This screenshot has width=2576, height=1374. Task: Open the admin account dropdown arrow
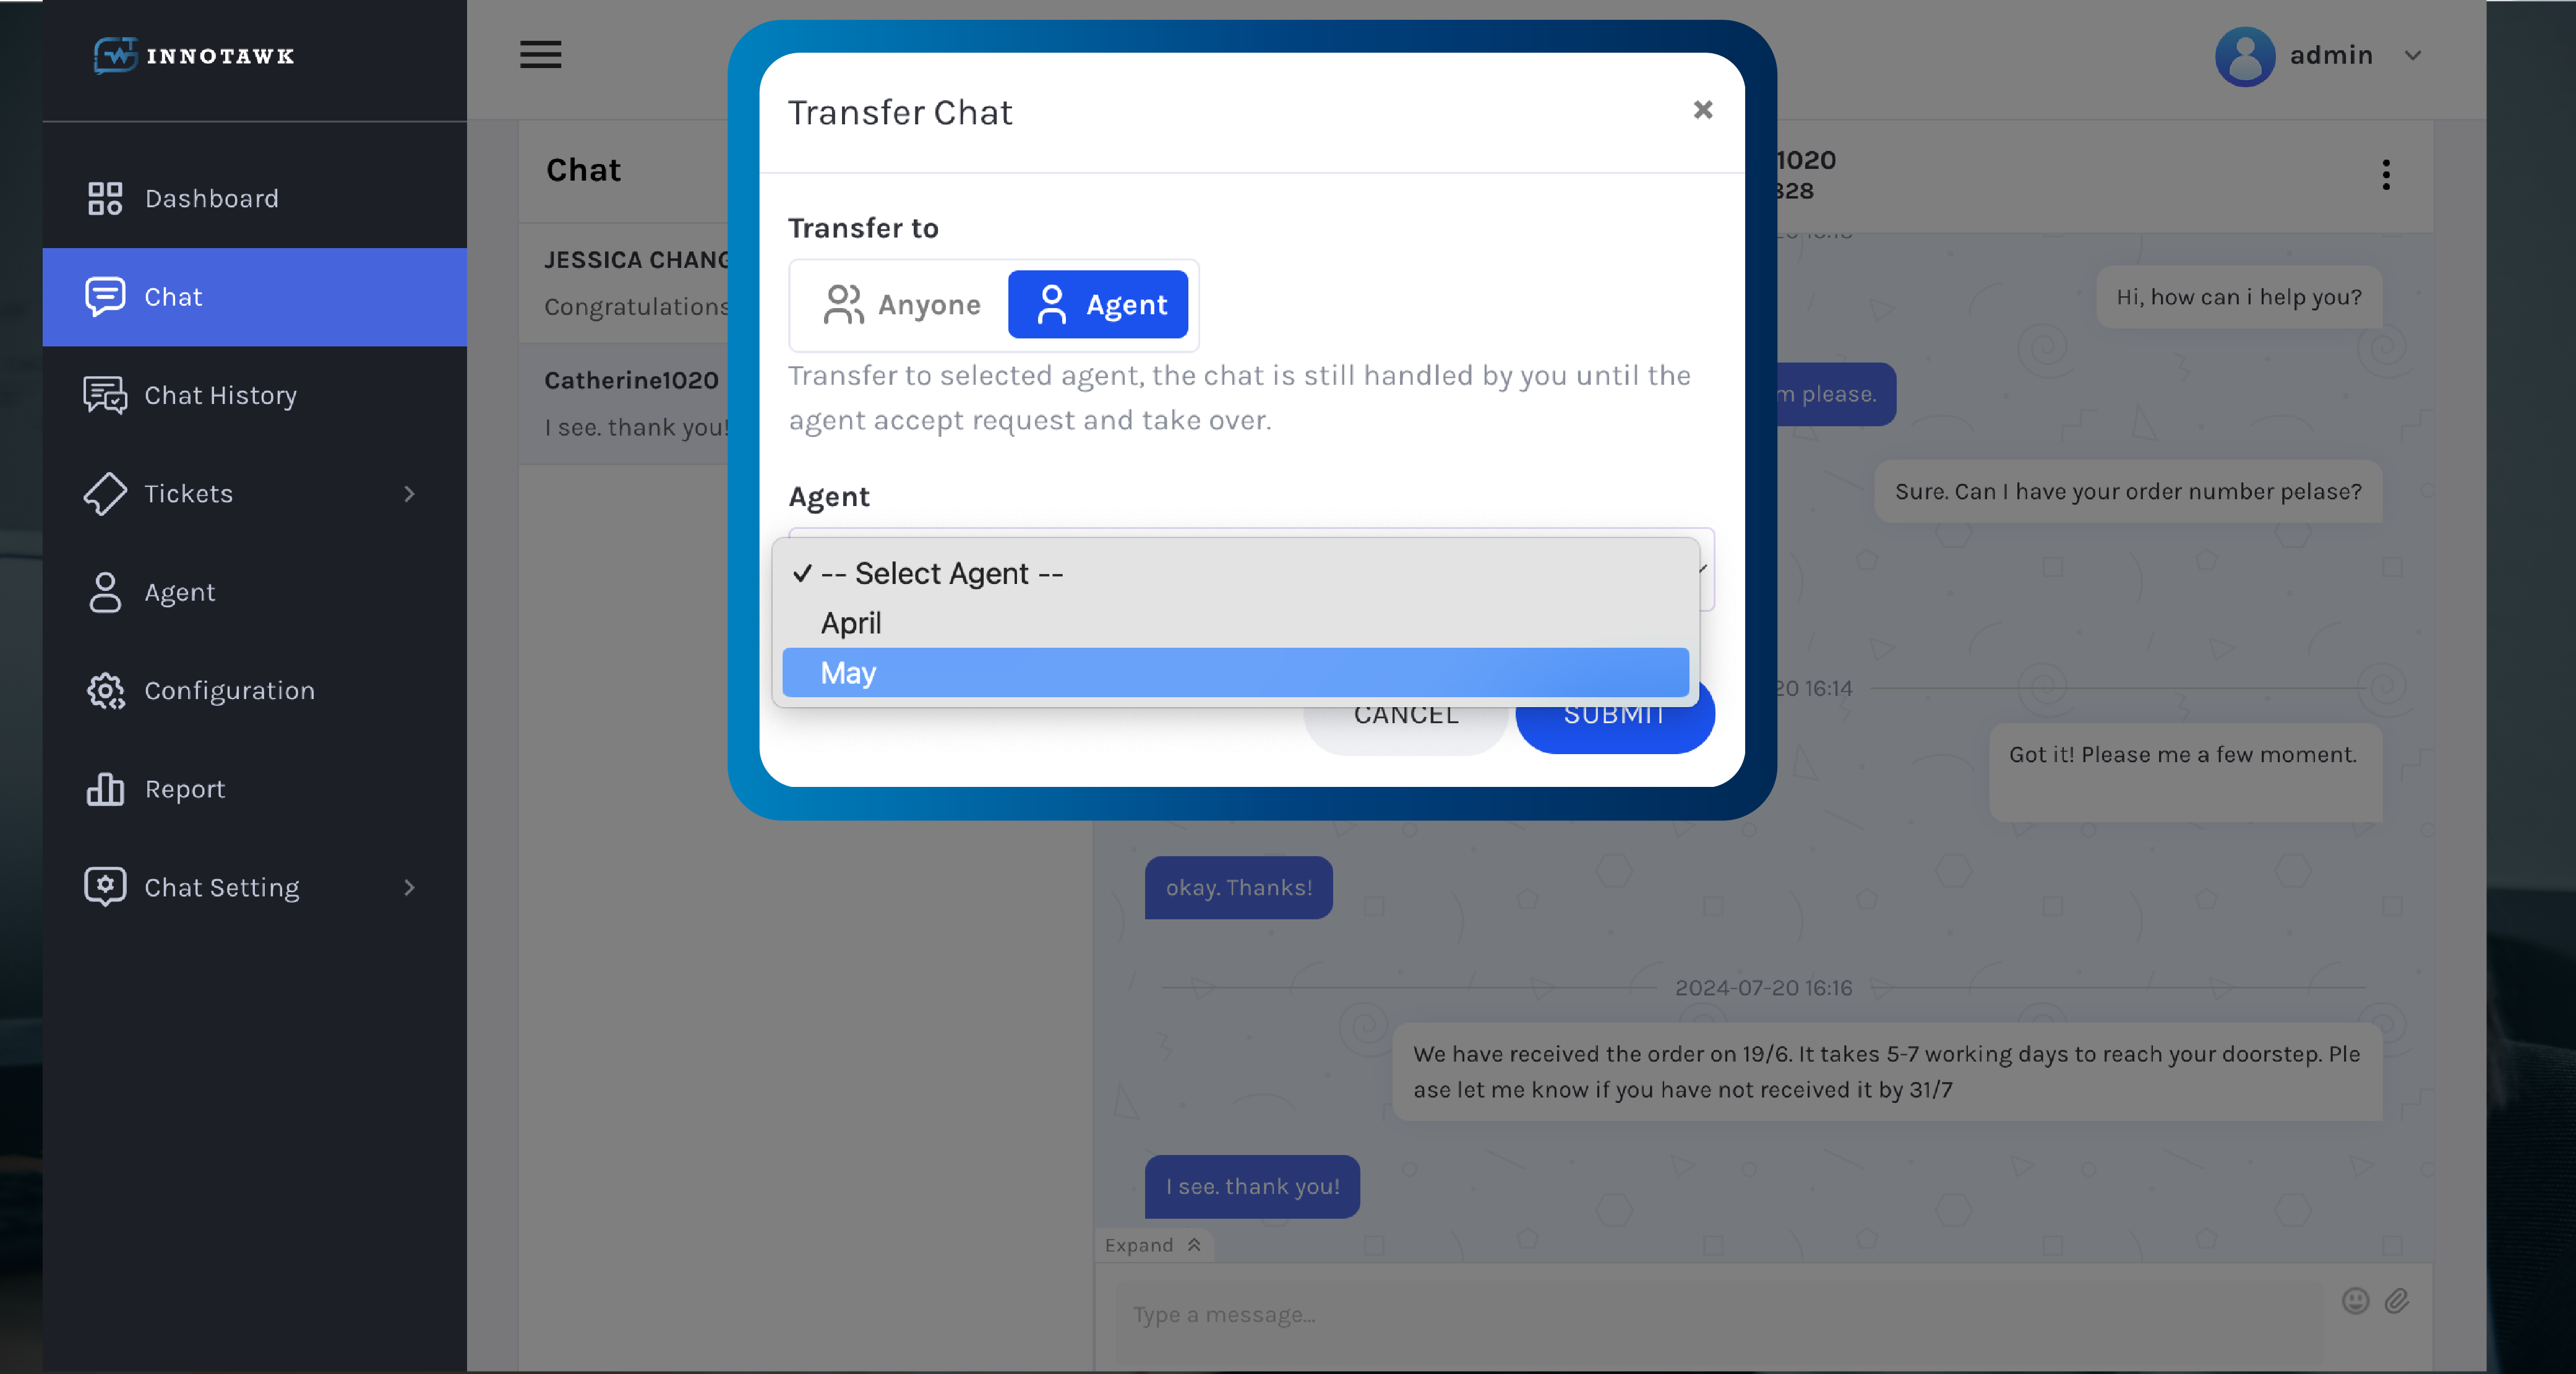(2412, 56)
